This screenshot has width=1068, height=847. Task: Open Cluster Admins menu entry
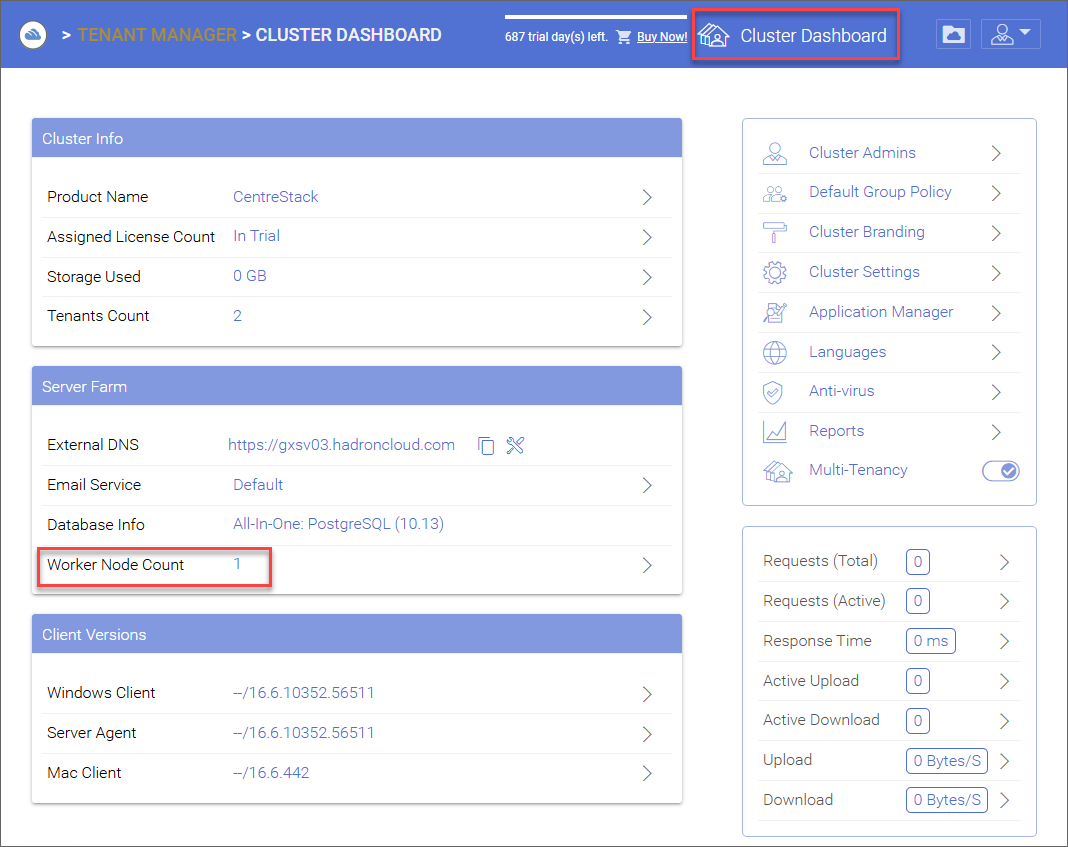coord(862,153)
